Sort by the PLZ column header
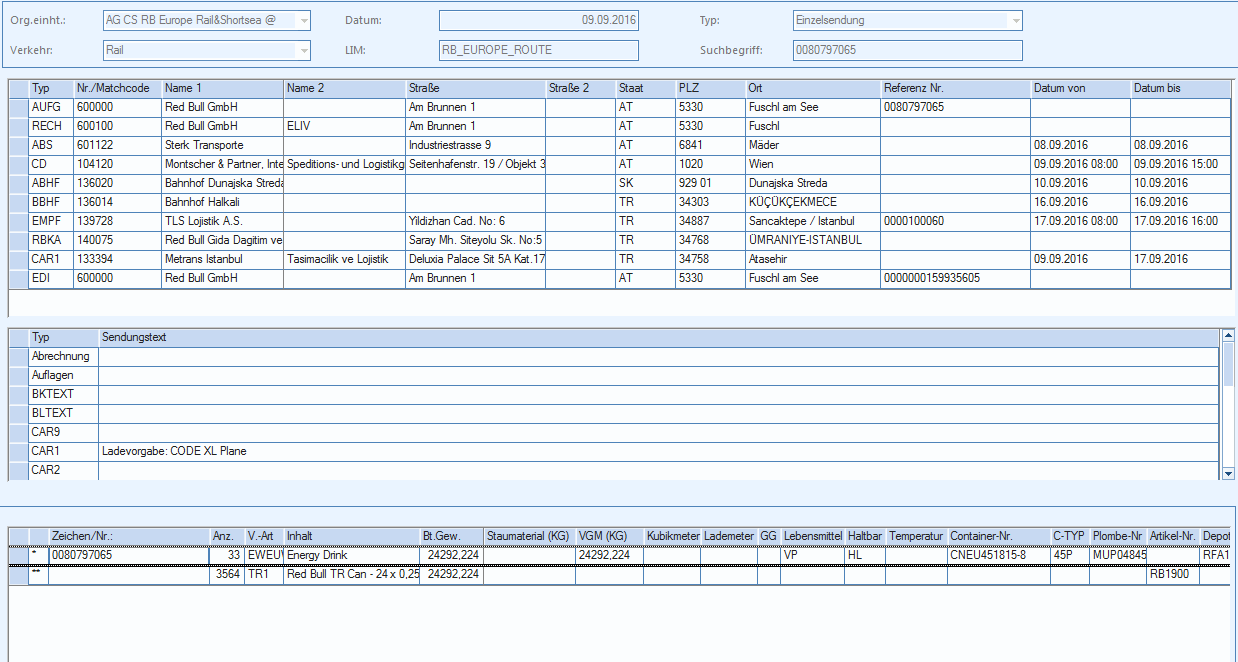Viewport: 1238px width, 662px height. click(710, 88)
